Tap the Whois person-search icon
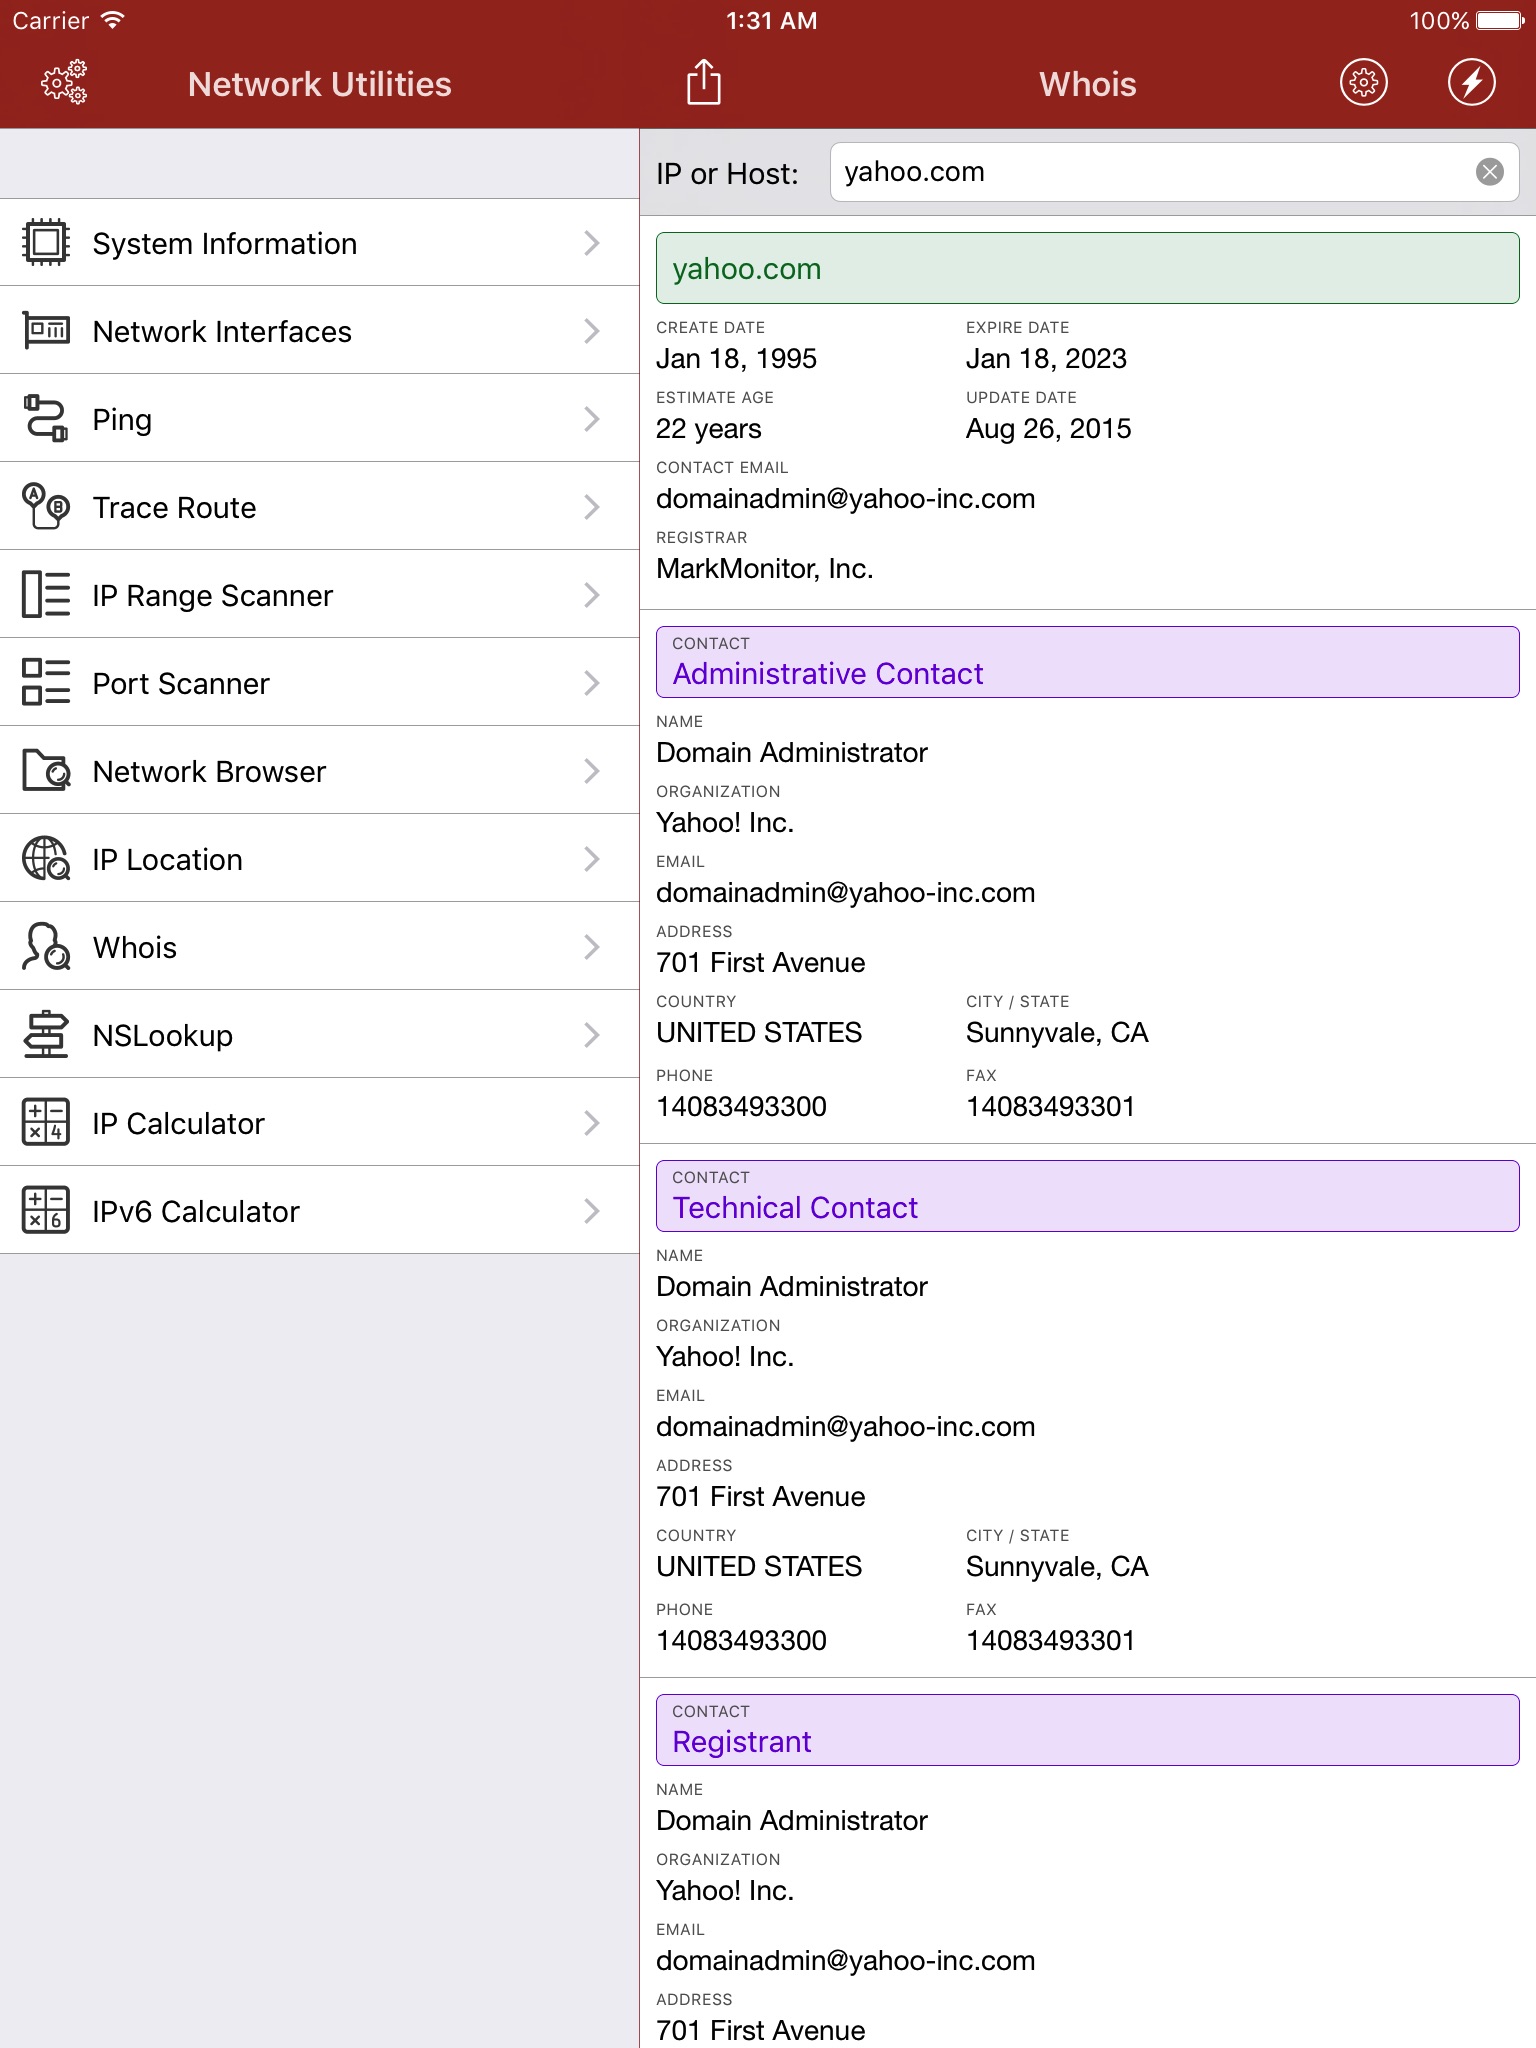This screenshot has width=1536, height=2048. (45, 946)
